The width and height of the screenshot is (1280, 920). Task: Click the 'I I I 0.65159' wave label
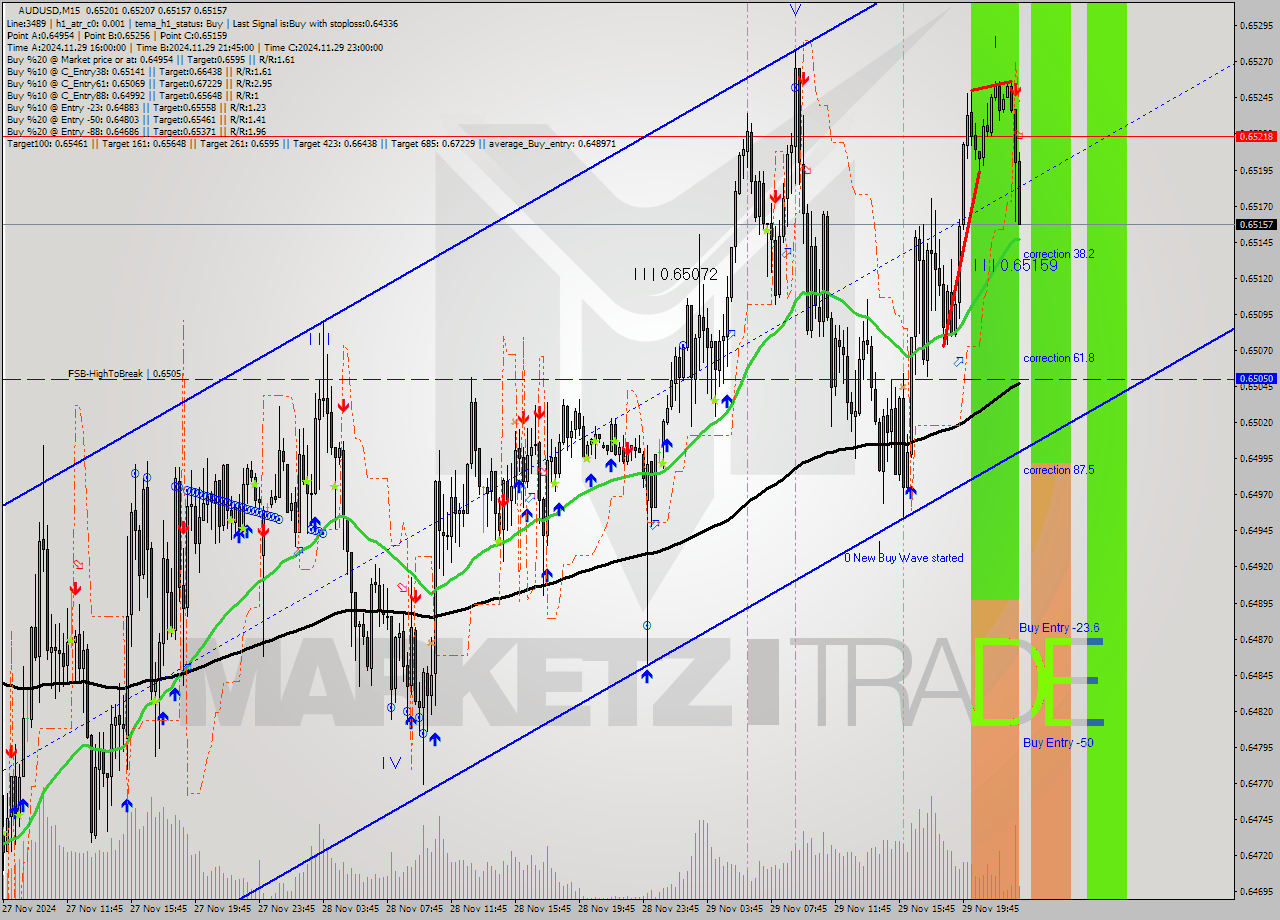click(x=1015, y=266)
